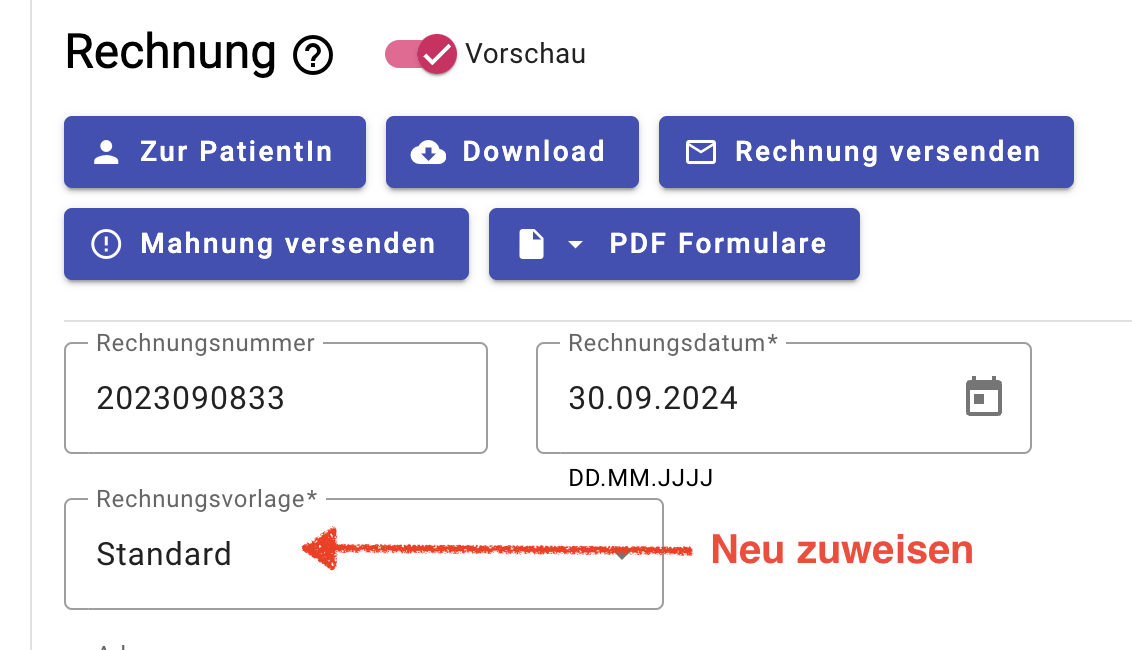Click the envelope icon on Rechnung versenden
The height and width of the screenshot is (650, 1132).
700,152
